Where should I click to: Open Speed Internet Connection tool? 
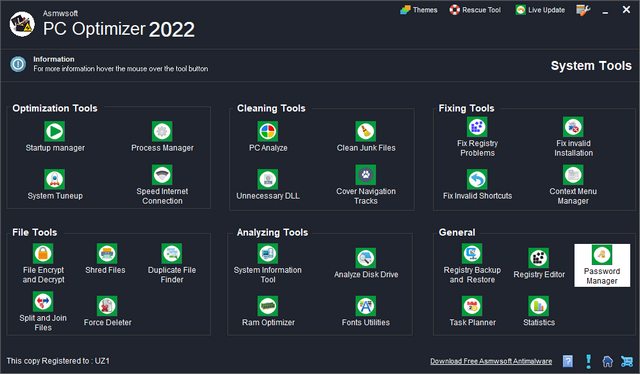162,185
